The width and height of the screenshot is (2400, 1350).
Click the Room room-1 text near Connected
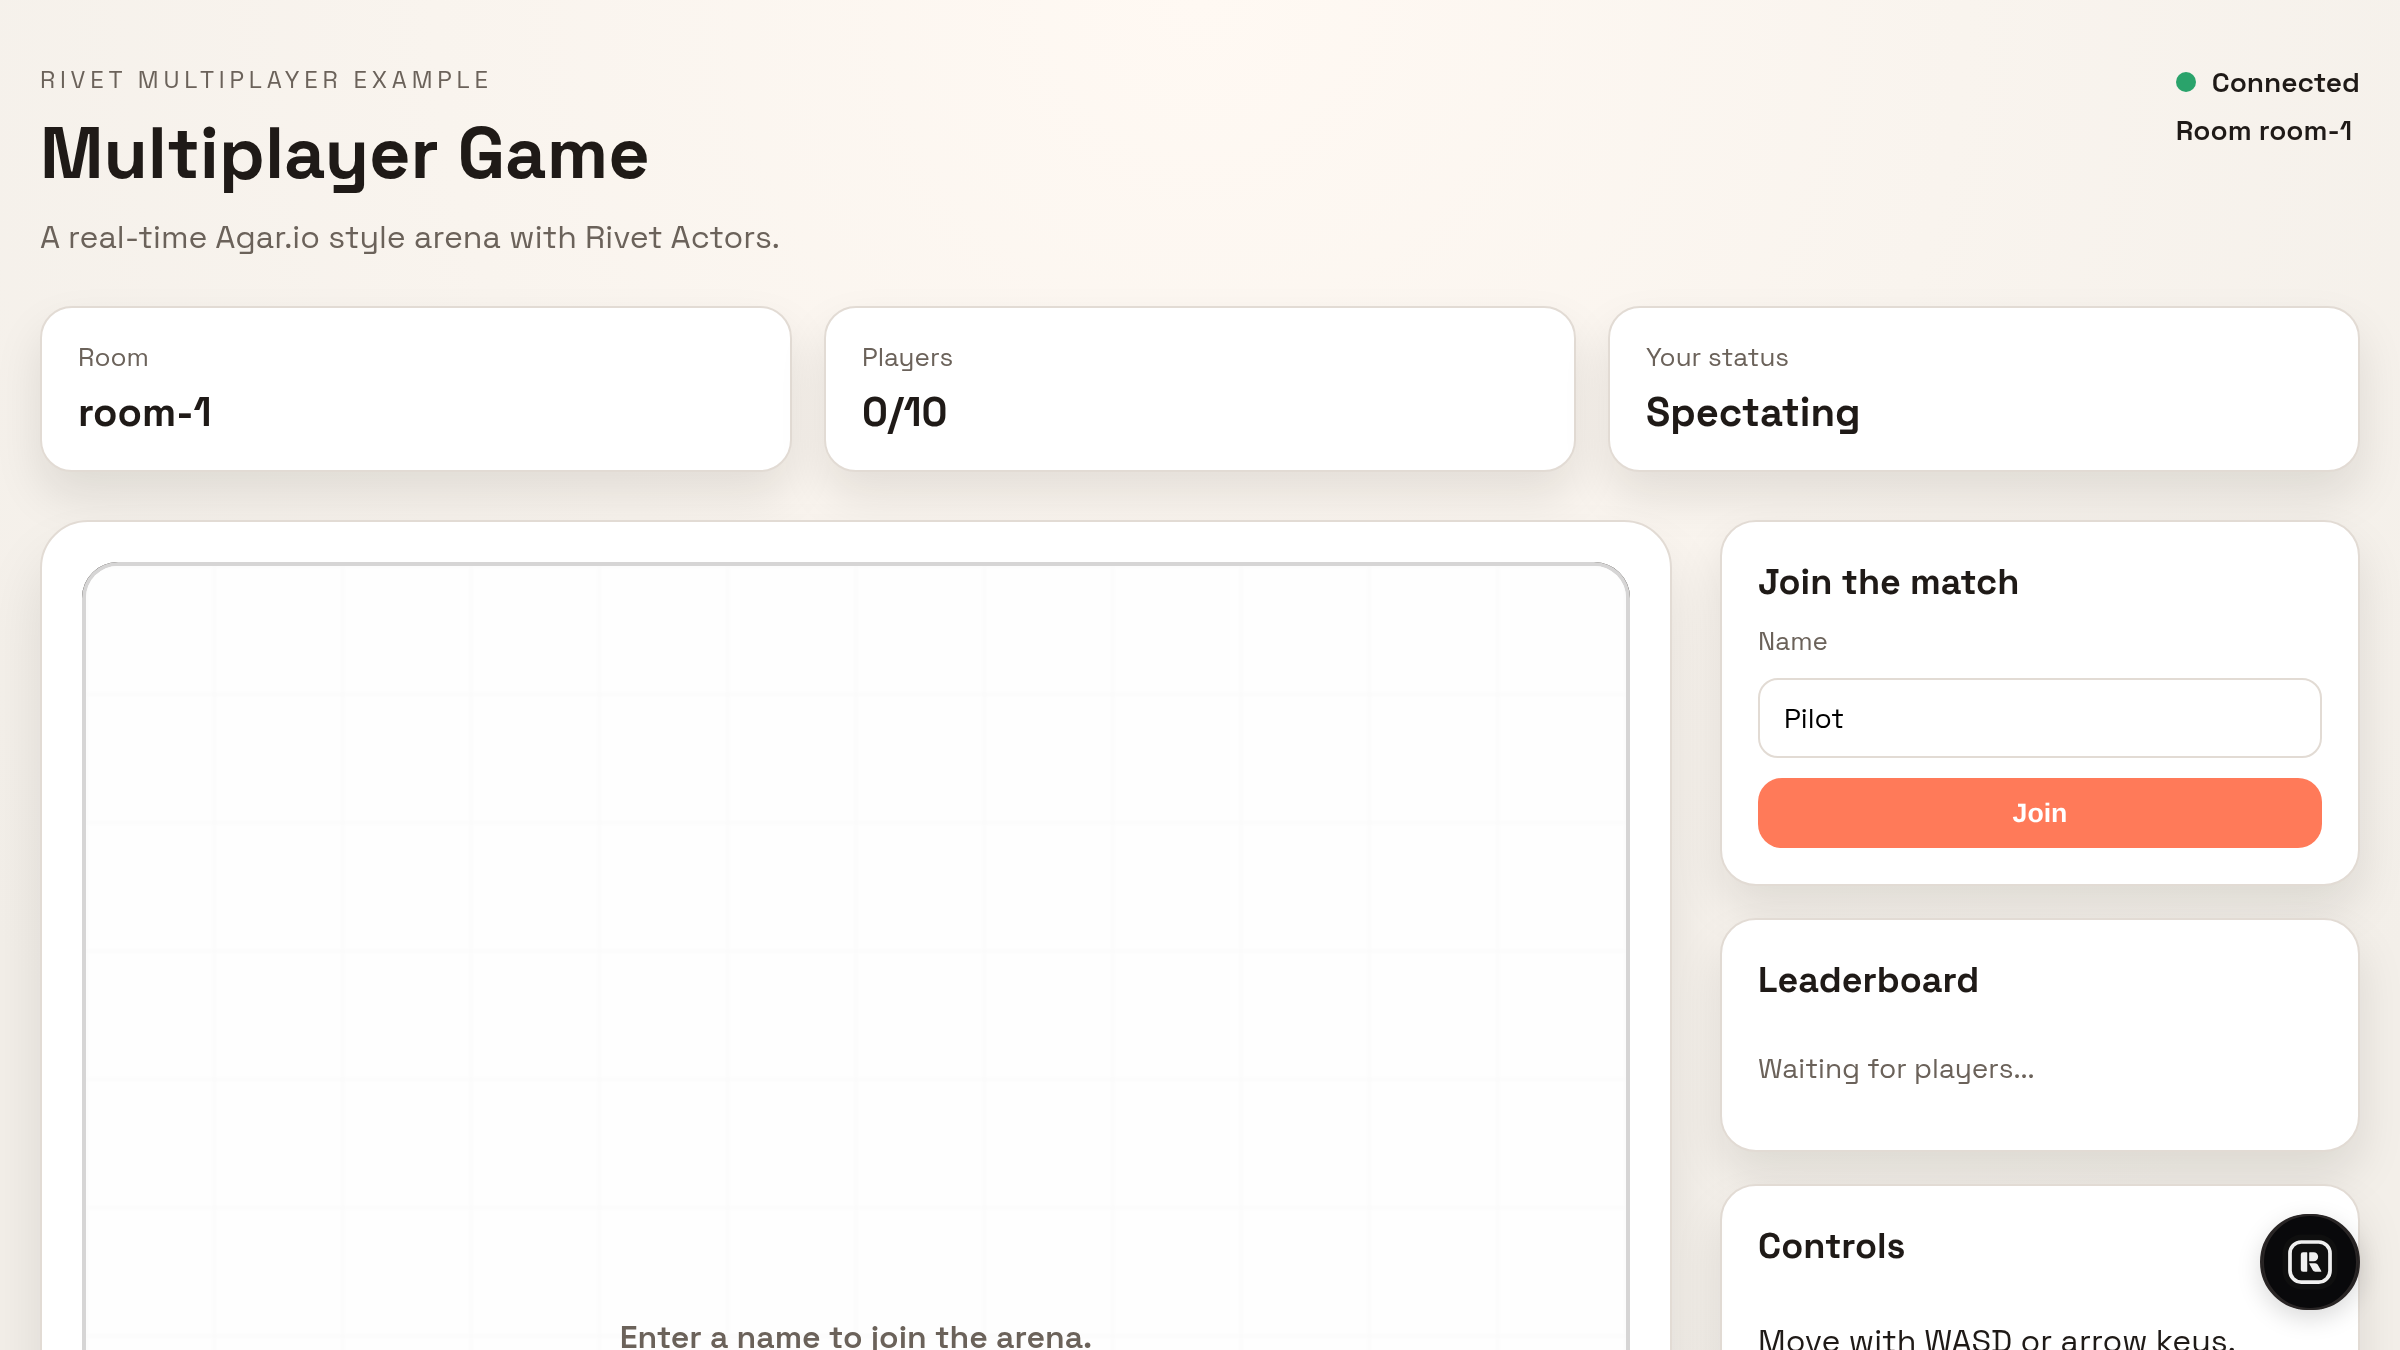point(2265,130)
